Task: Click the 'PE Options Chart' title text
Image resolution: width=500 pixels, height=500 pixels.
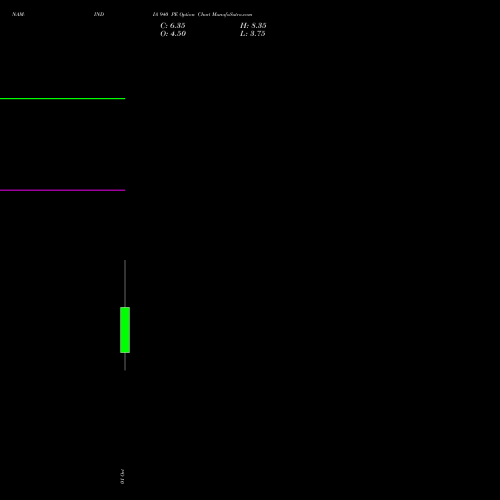Action: click(x=191, y=14)
